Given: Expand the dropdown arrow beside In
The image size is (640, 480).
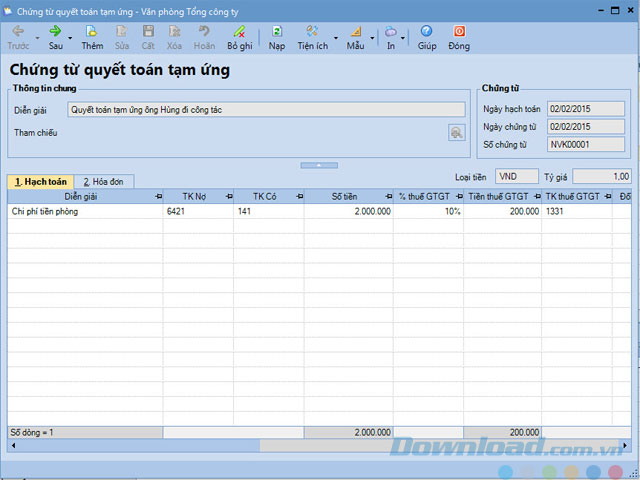Looking at the screenshot, I should [x=402, y=38].
